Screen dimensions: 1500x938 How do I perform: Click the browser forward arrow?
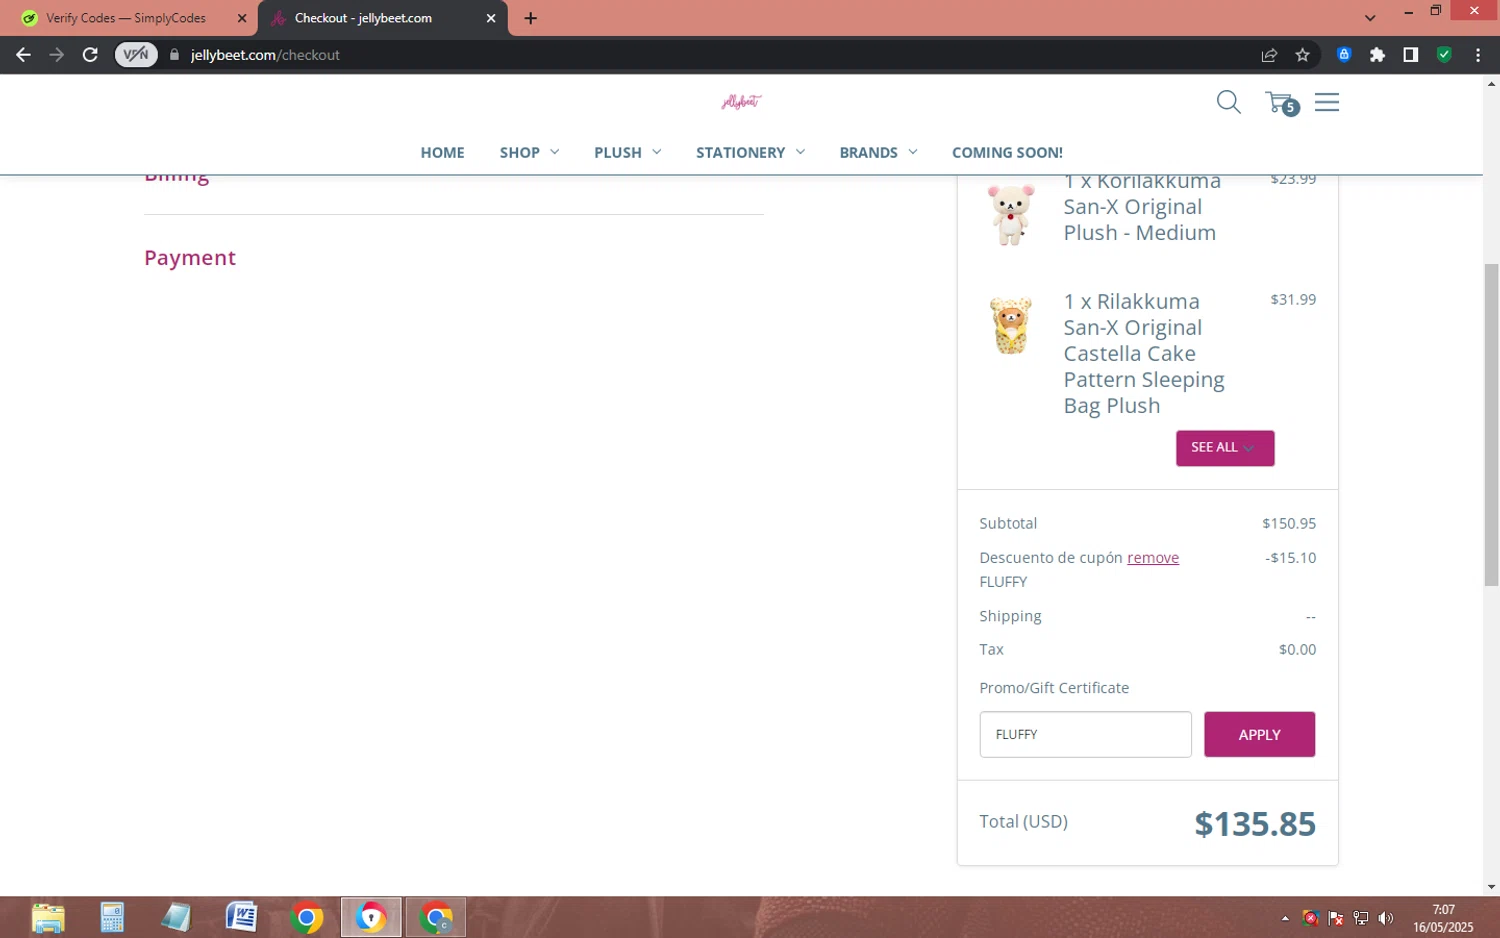(57, 55)
